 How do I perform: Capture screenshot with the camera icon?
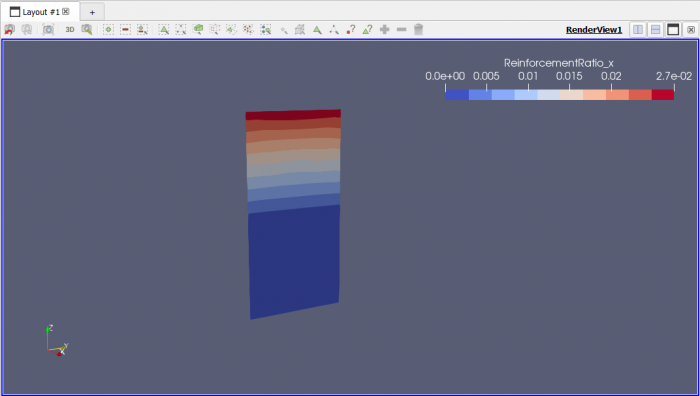click(48, 29)
